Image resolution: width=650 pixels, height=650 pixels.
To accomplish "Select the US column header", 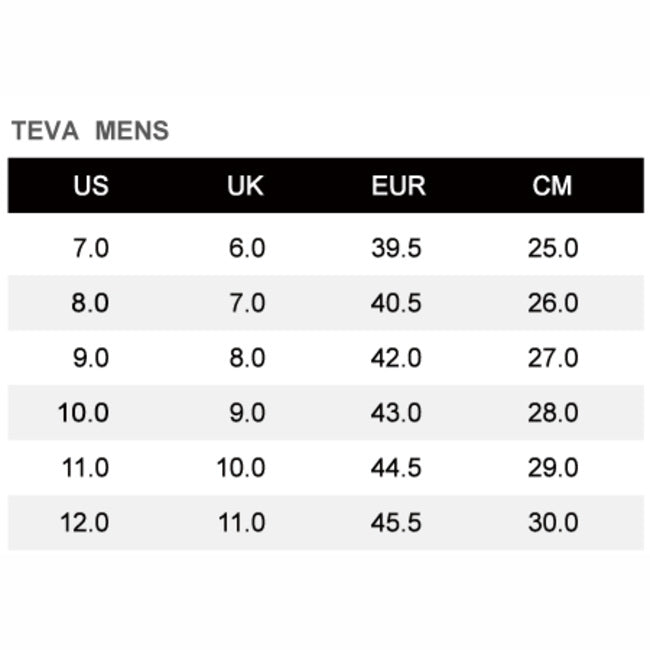I will click(x=90, y=186).
